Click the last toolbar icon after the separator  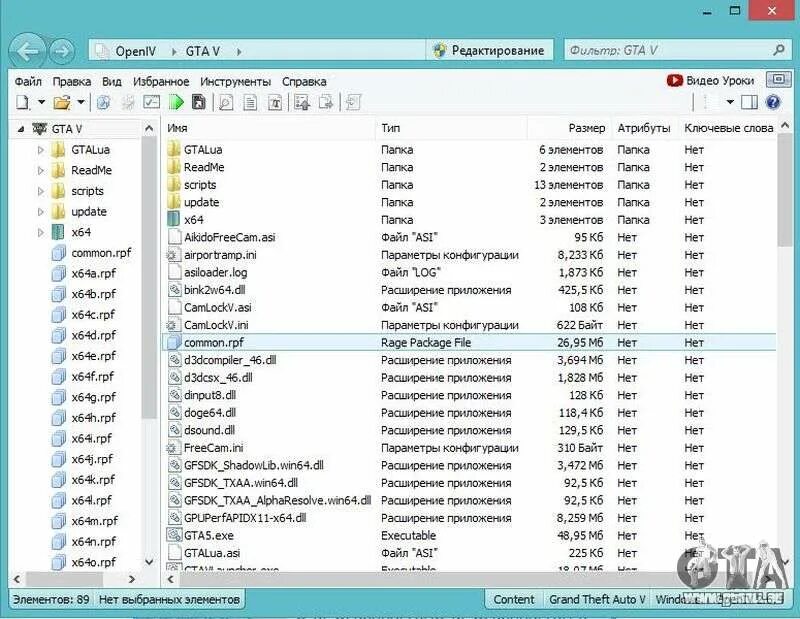tap(353, 103)
